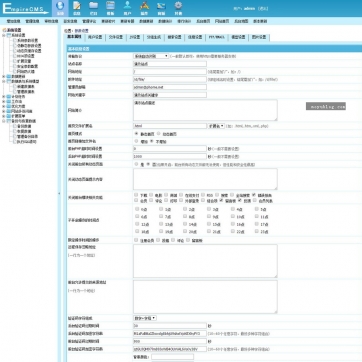This screenshot has height=362, width=362.
Task: Open the globe System icon in header
Action: coord(60,8)
